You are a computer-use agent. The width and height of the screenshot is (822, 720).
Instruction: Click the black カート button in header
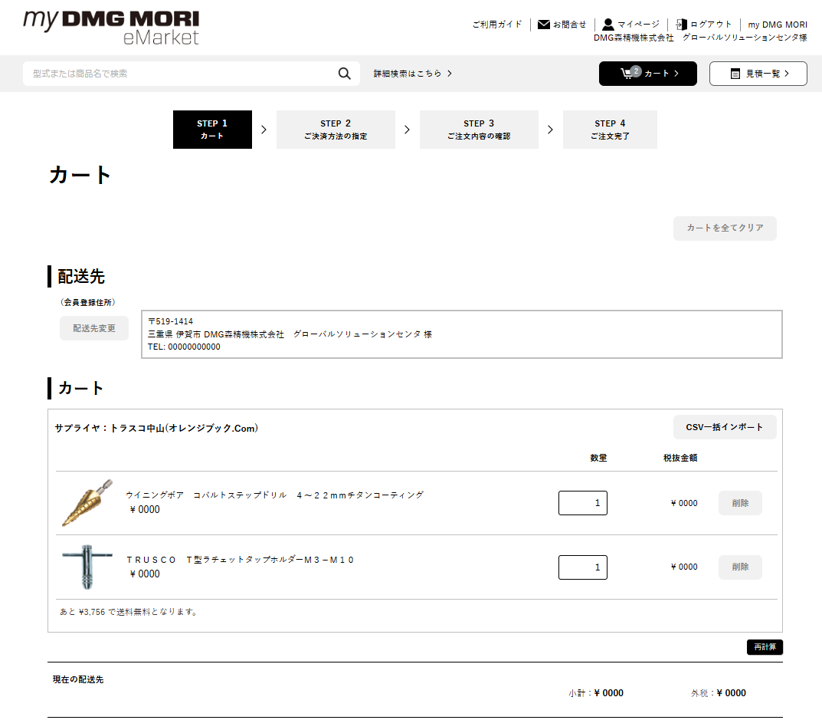(648, 73)
